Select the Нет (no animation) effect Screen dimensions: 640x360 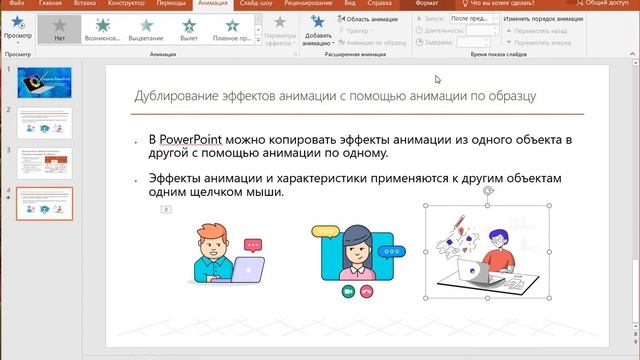[x=60, y=29]
